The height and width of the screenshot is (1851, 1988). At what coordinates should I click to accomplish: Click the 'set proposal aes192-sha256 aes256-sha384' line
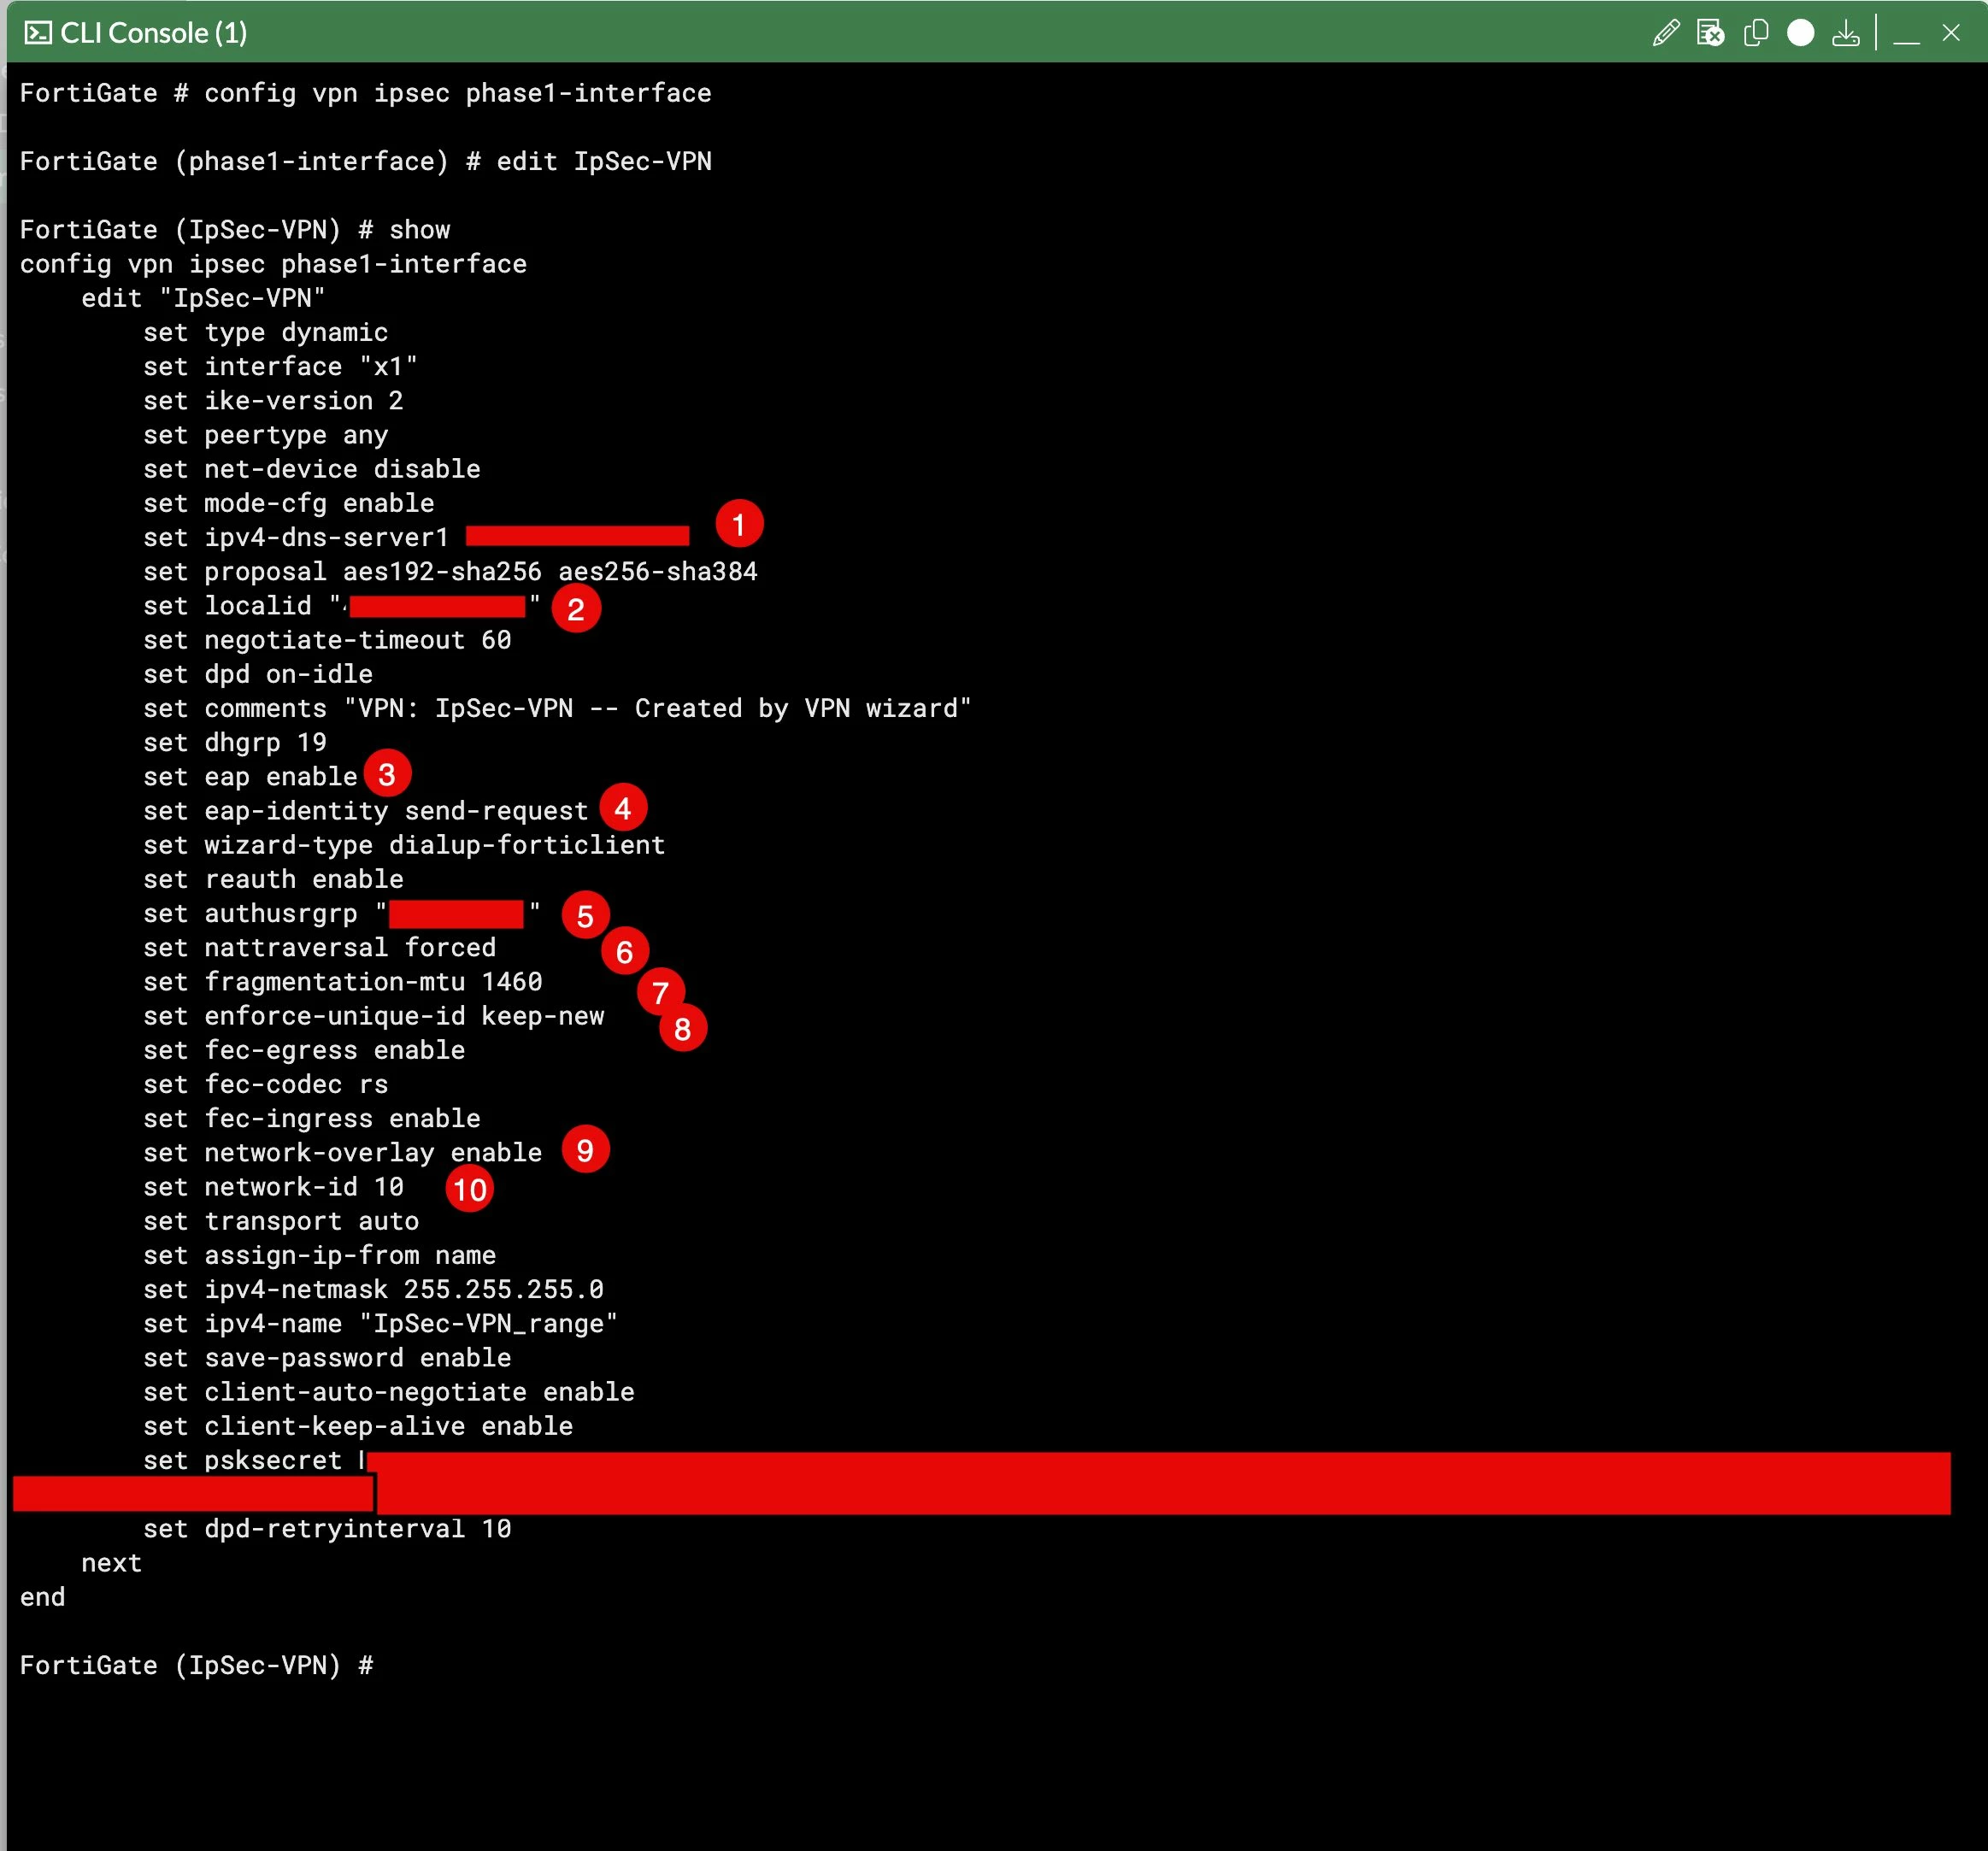pyautogui.click(x=450, y=571)
